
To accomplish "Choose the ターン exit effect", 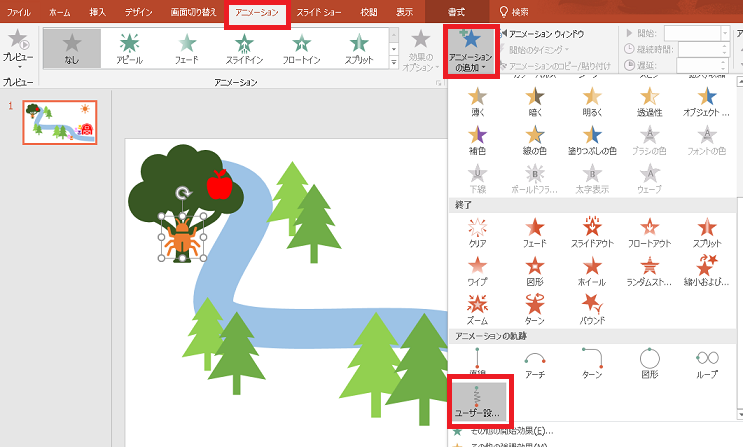I will coord(535,310).
